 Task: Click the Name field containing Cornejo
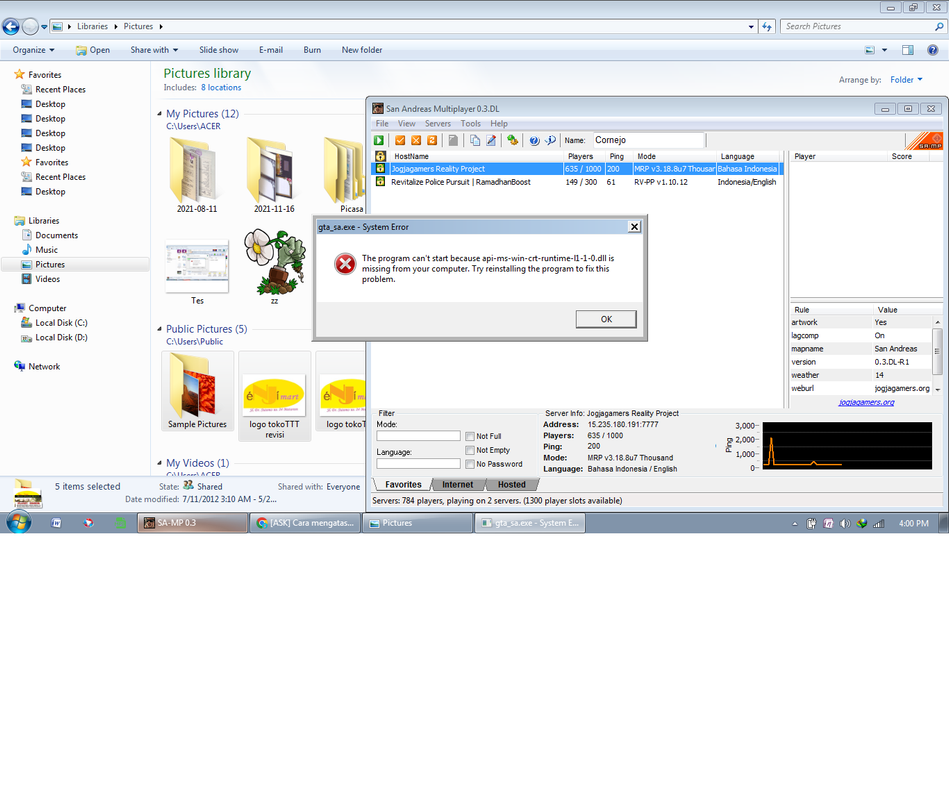tap(648, 140)
